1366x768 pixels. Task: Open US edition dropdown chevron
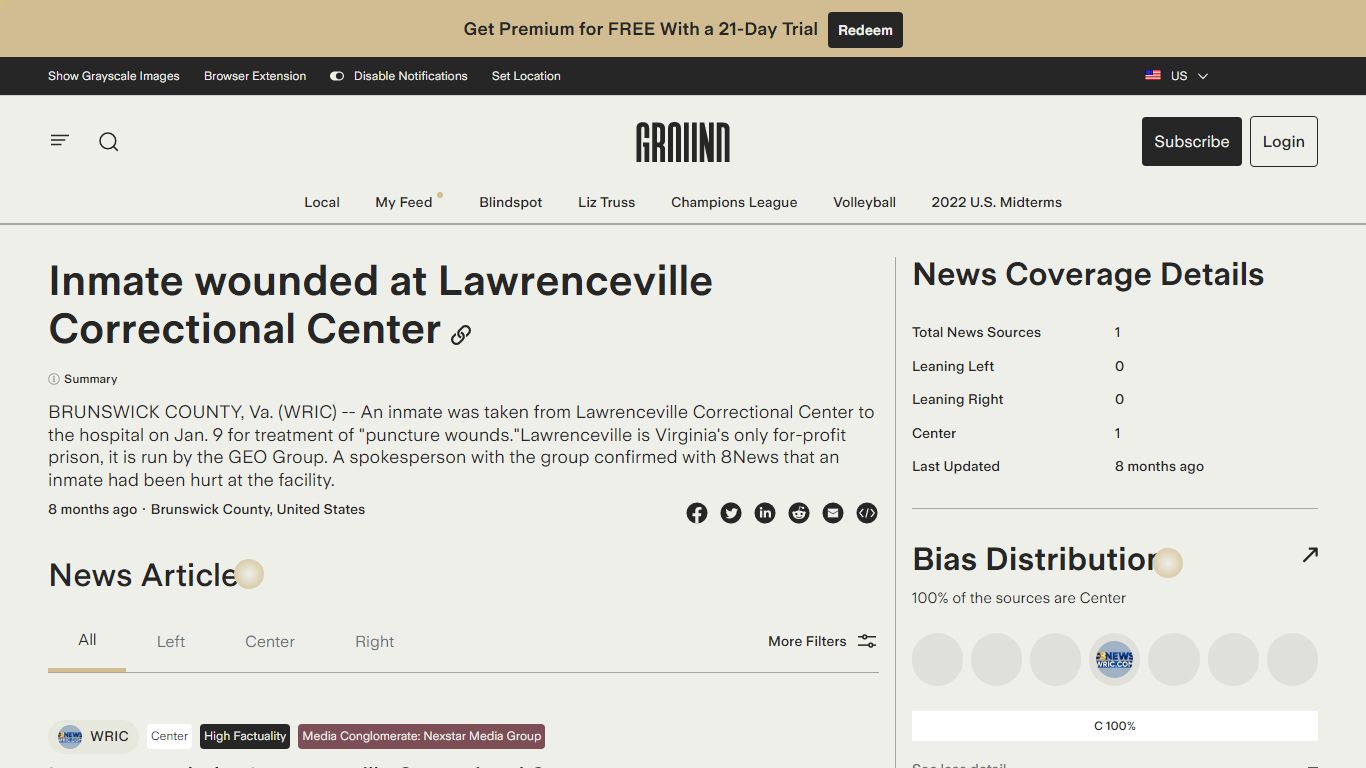(x=1203, y=76)
